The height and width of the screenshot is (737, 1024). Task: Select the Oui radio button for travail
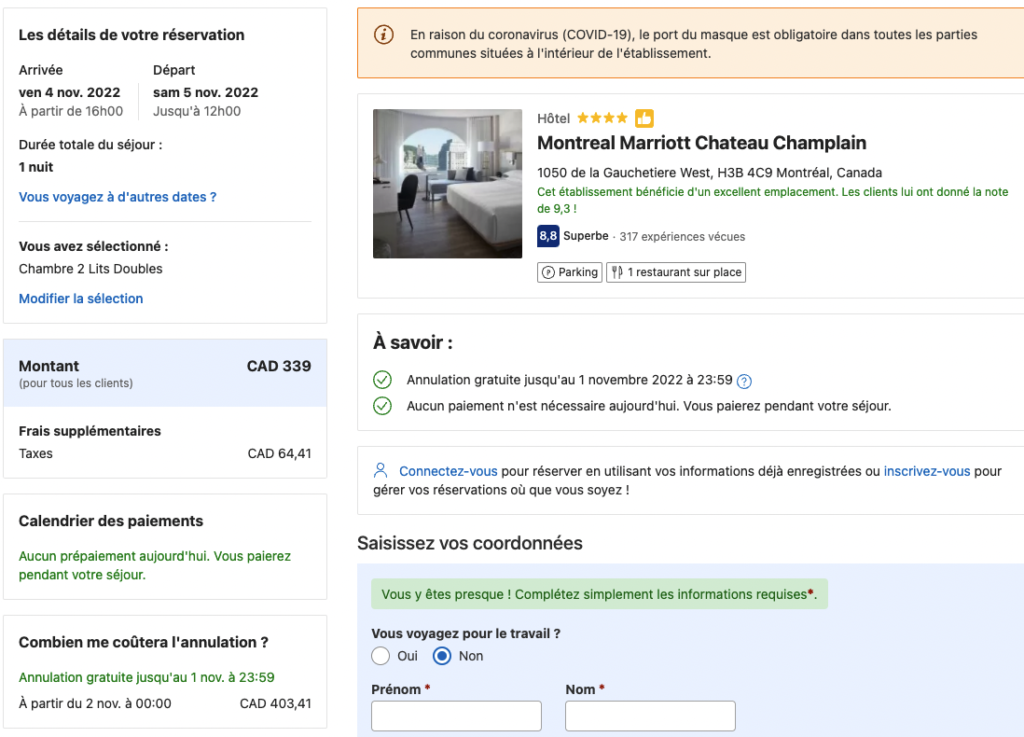[x=380, y=656]
